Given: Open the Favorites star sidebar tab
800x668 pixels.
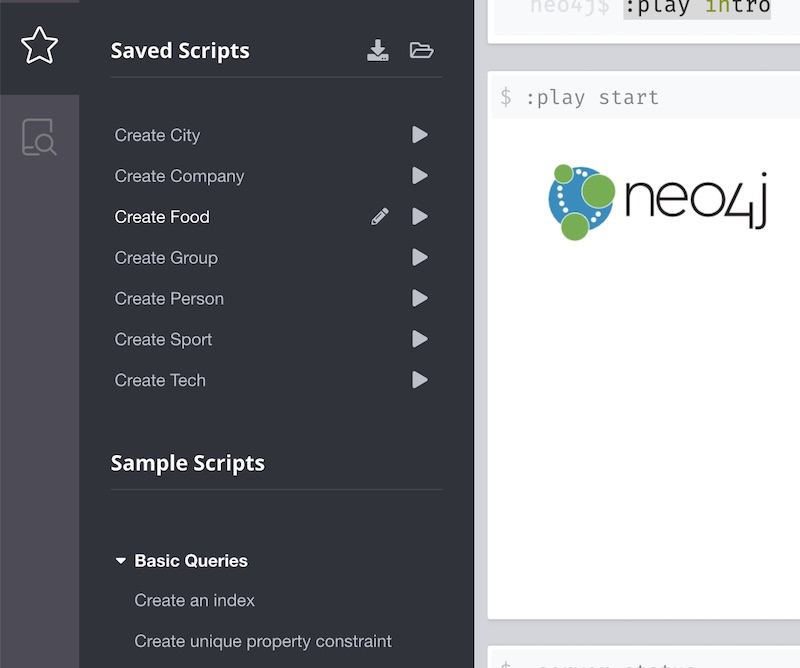Looking at the screenshot, I should (39, 46).
